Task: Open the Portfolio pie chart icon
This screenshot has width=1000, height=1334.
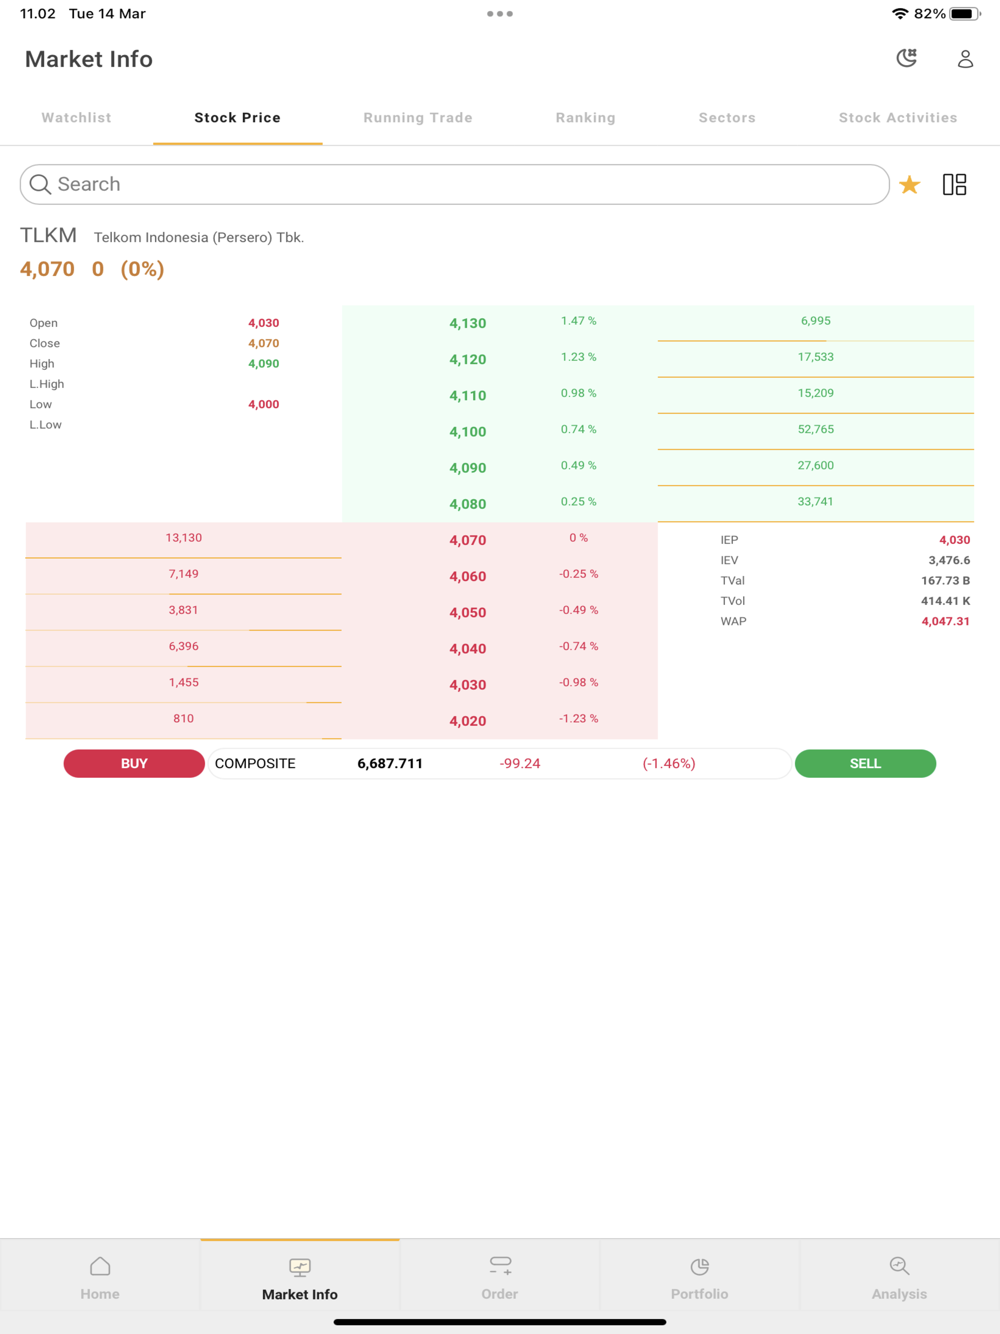Action: pos(700,1266)
